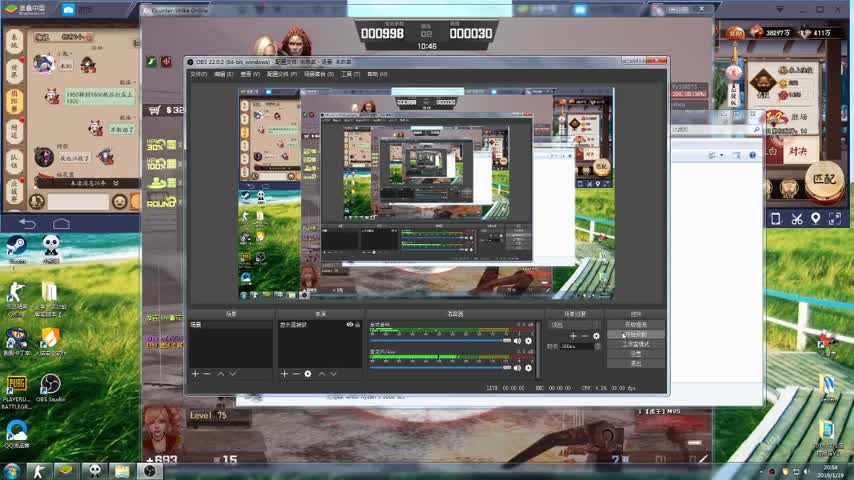This screenshot has width=854, height=480.
Task: Select the first chat channel tab in game sidebar
Action: pos(14,42)
